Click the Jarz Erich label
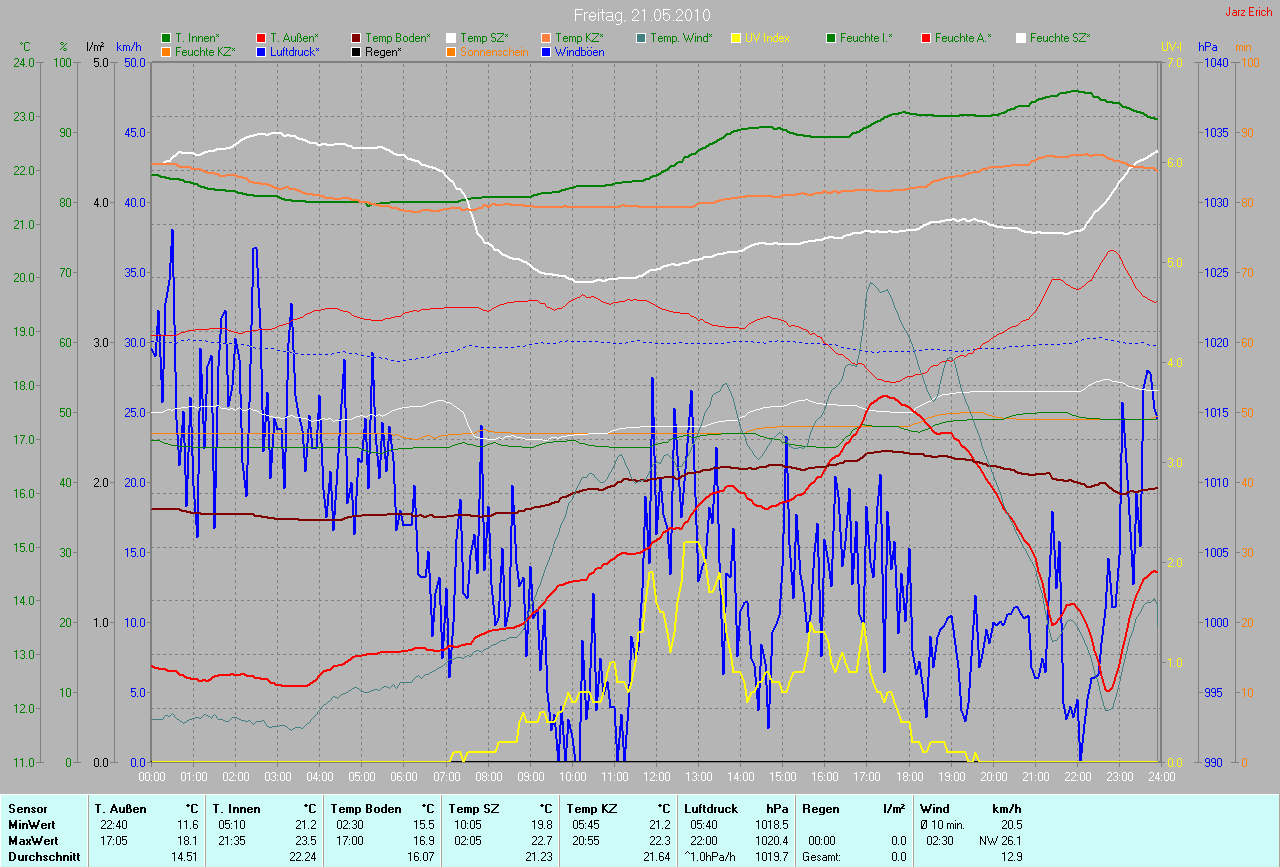The height and width of the screenshot is (867, 1280). (1248, 13)
